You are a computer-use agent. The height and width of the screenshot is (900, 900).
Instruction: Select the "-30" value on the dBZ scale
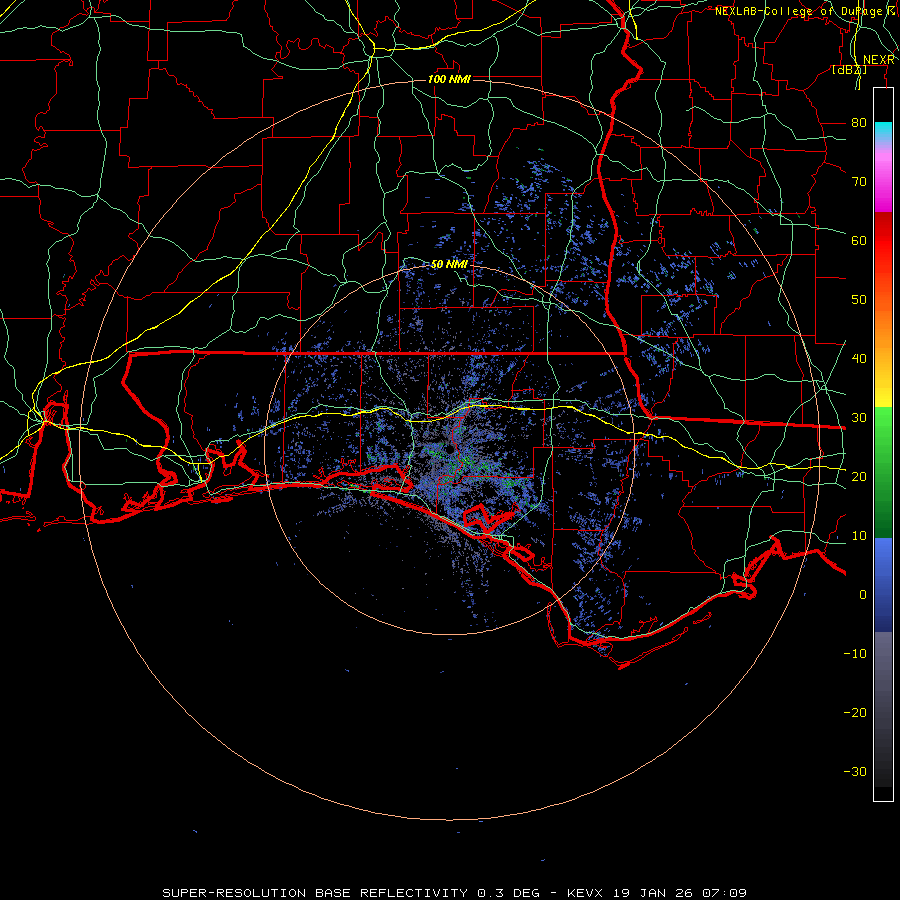(x=855, y=772)
